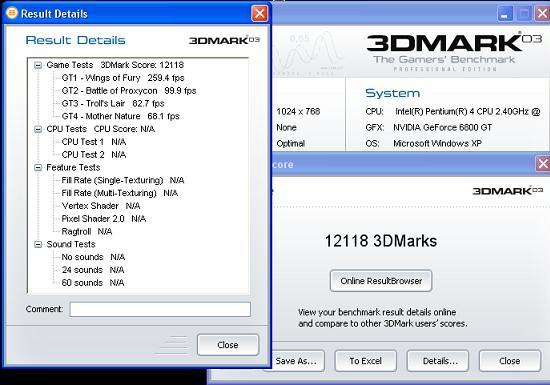The width and height of the screenshot is (550, 385).
Task: Select GT3 - Troll's Lair row
Action: [113, 103]
